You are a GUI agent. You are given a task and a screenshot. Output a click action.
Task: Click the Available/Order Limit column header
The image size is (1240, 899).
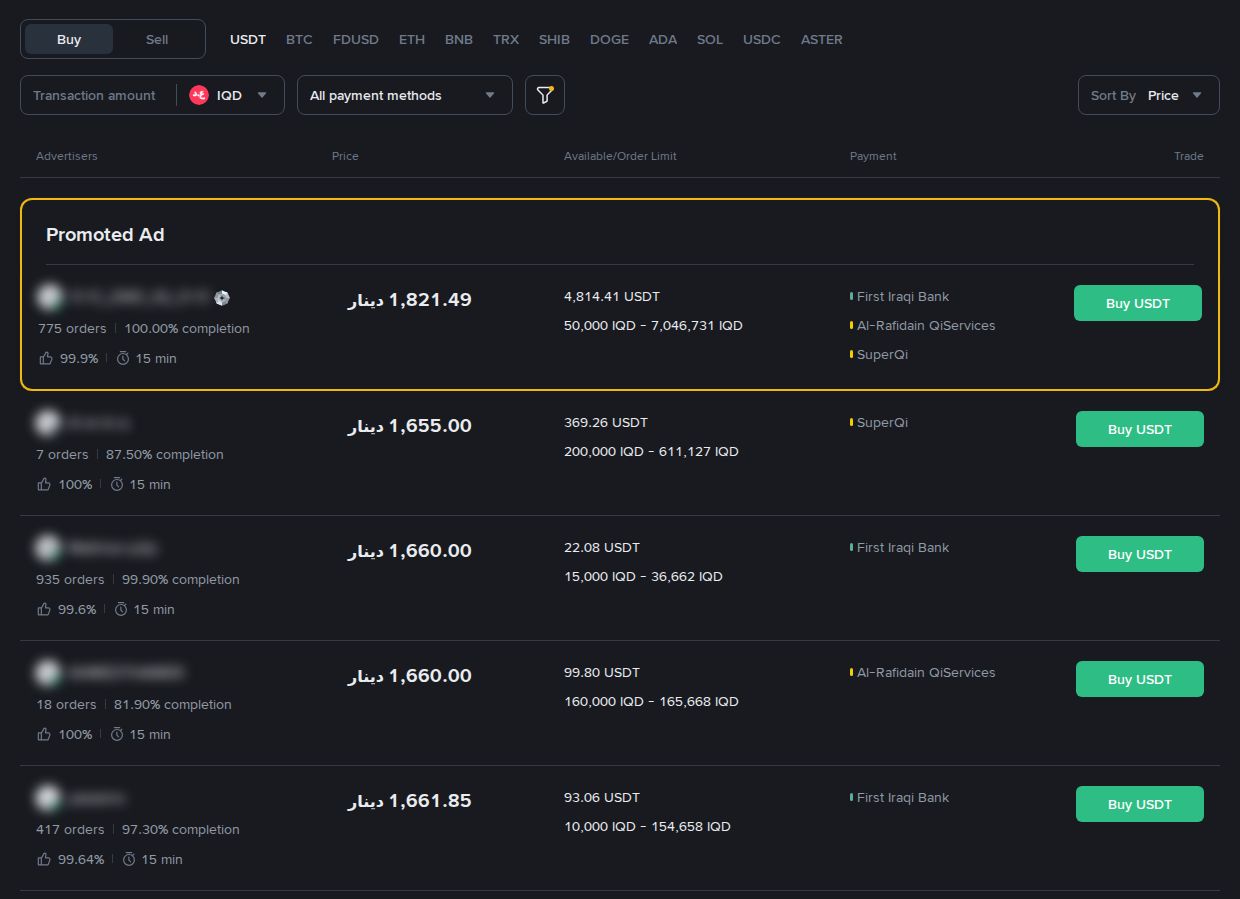[x=620, y=156]
